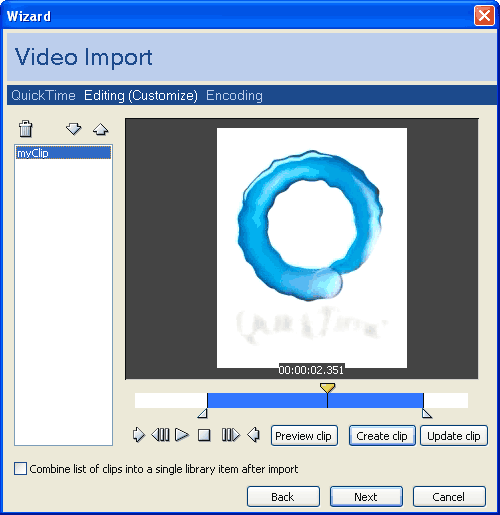
Task: Click the yellow playhead marker on timeline
Action: (x=327, y=388)
